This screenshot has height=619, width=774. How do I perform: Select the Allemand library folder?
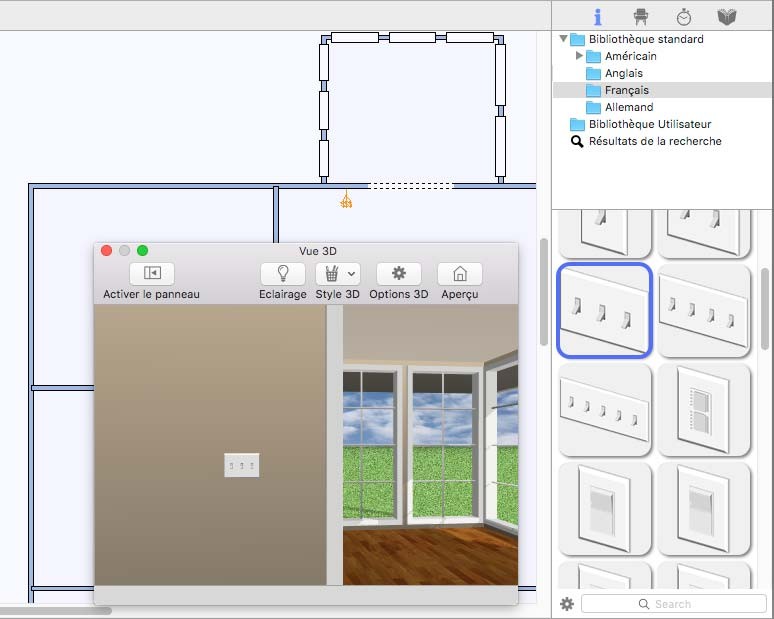pyautogui.click(x=628, y=107)
